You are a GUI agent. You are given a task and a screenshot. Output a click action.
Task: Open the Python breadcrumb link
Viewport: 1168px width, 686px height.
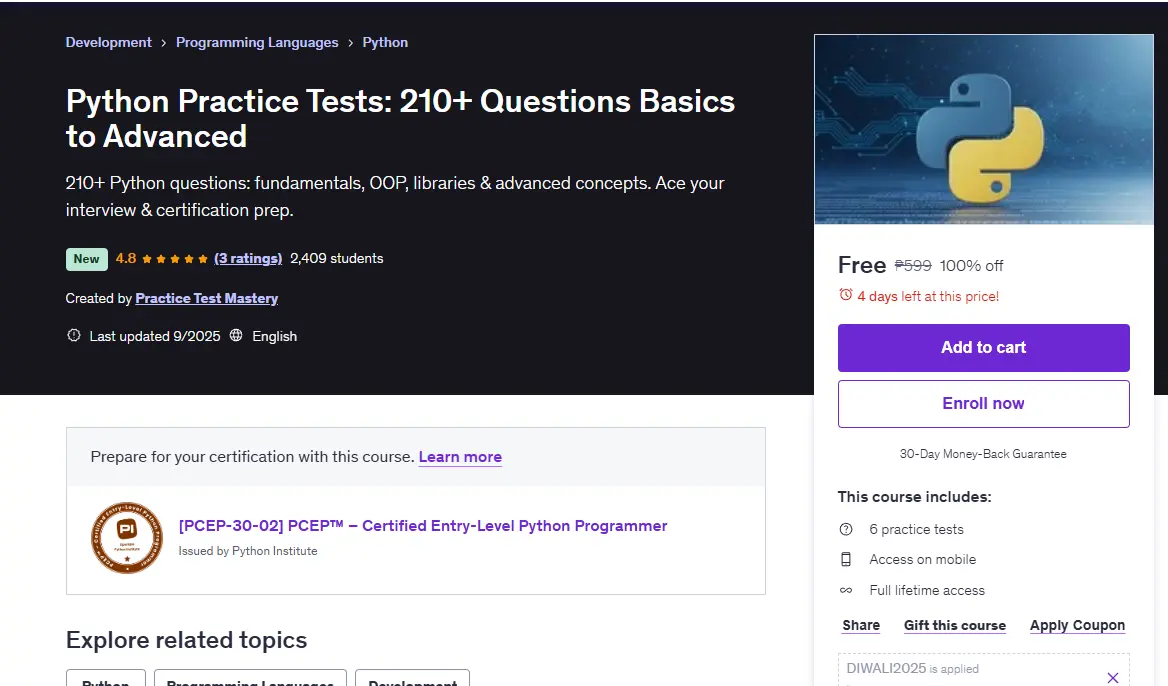pos(385,42)
